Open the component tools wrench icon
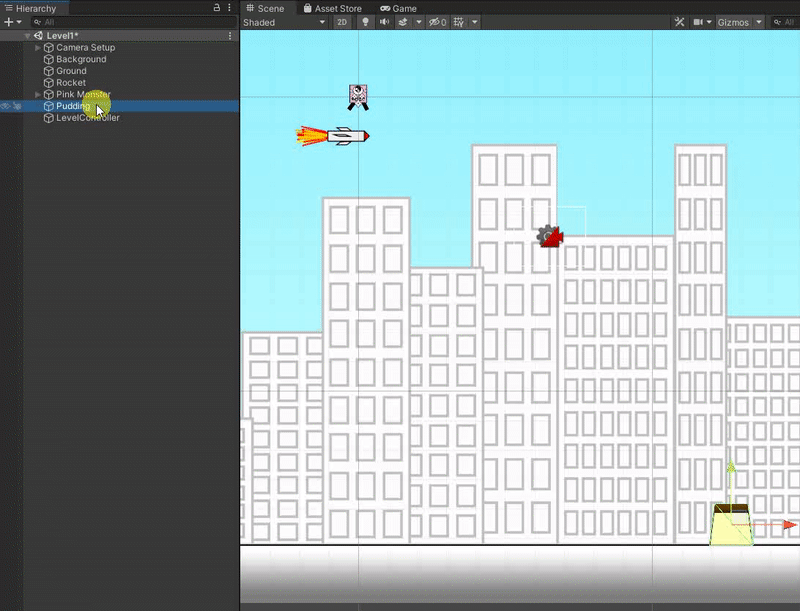 [x=679, y=22]
